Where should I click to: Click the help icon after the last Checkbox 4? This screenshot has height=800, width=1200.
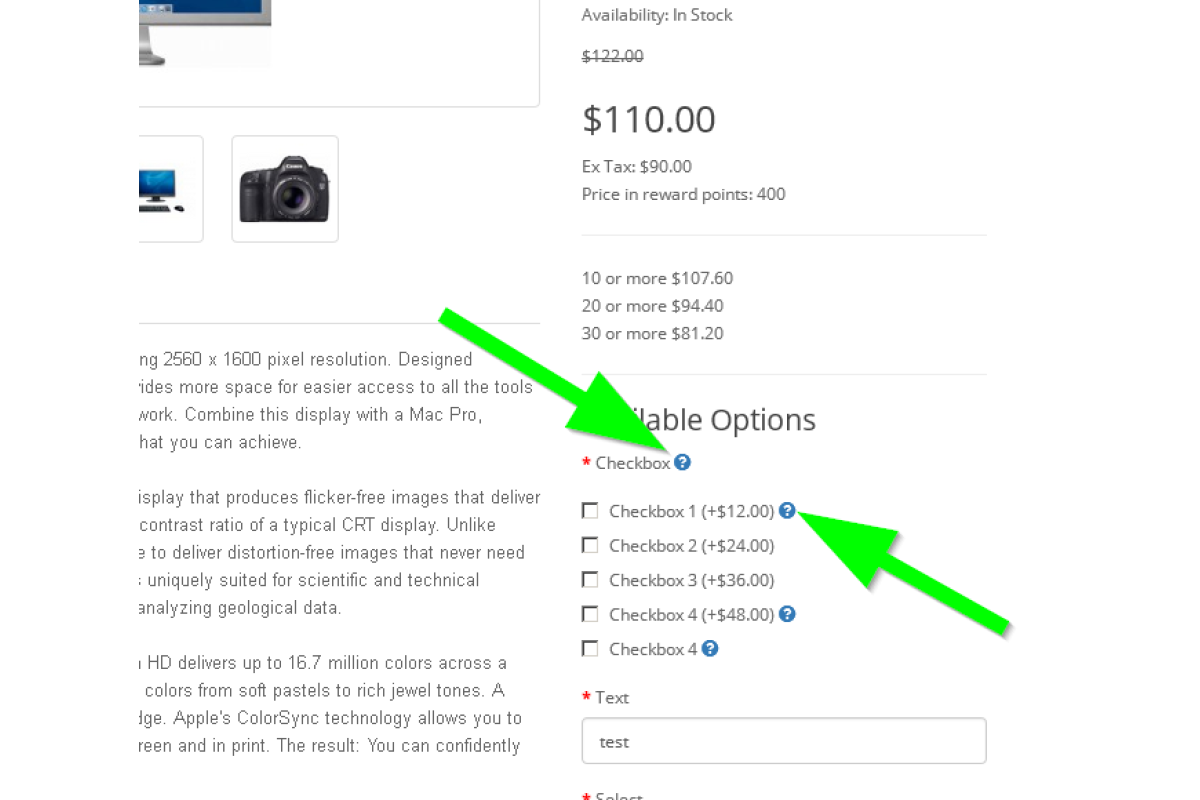pyautogui.click(x=710, y=648)
